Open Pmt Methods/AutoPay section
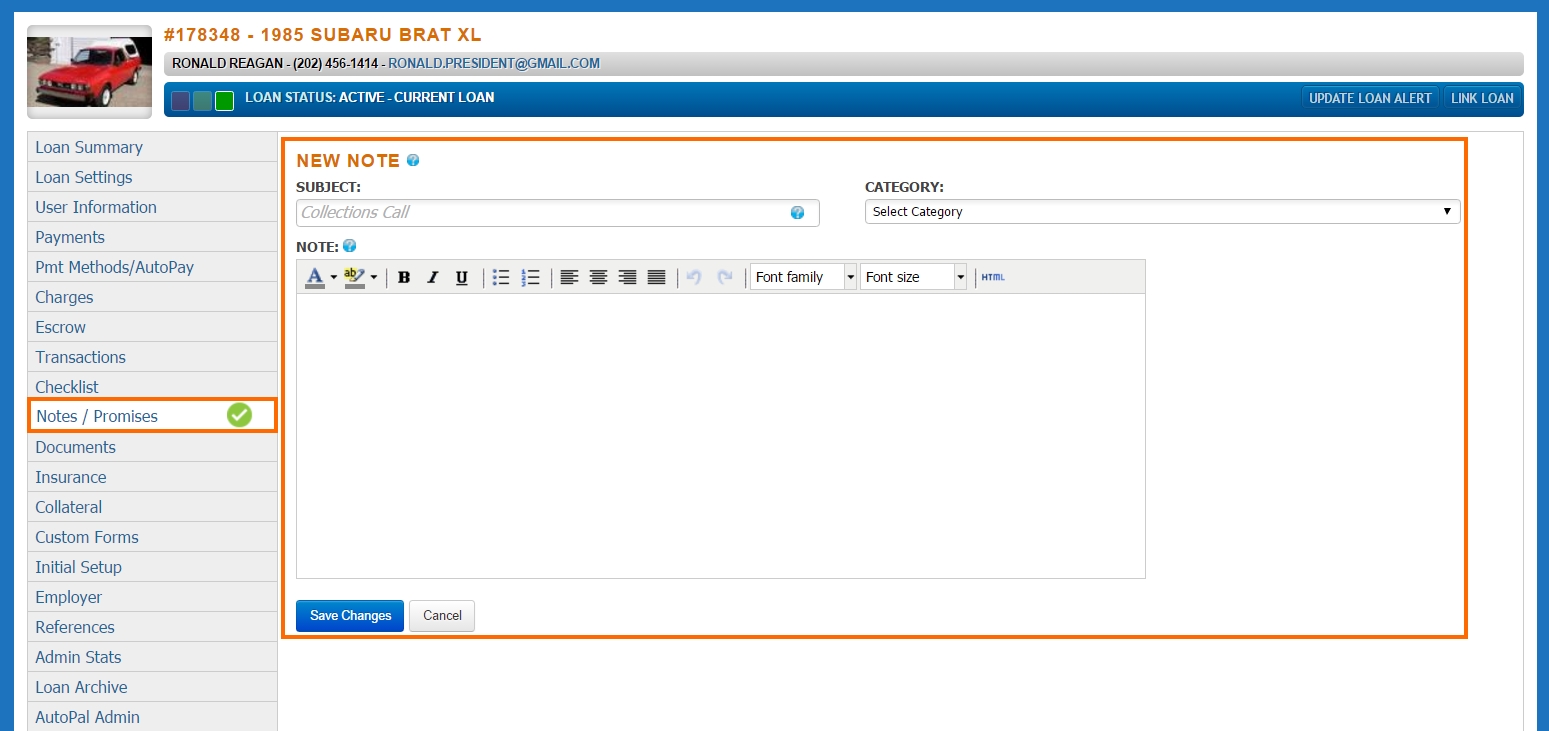The height and width of the screenshot is (731, 1549). (x=152, y=267)
